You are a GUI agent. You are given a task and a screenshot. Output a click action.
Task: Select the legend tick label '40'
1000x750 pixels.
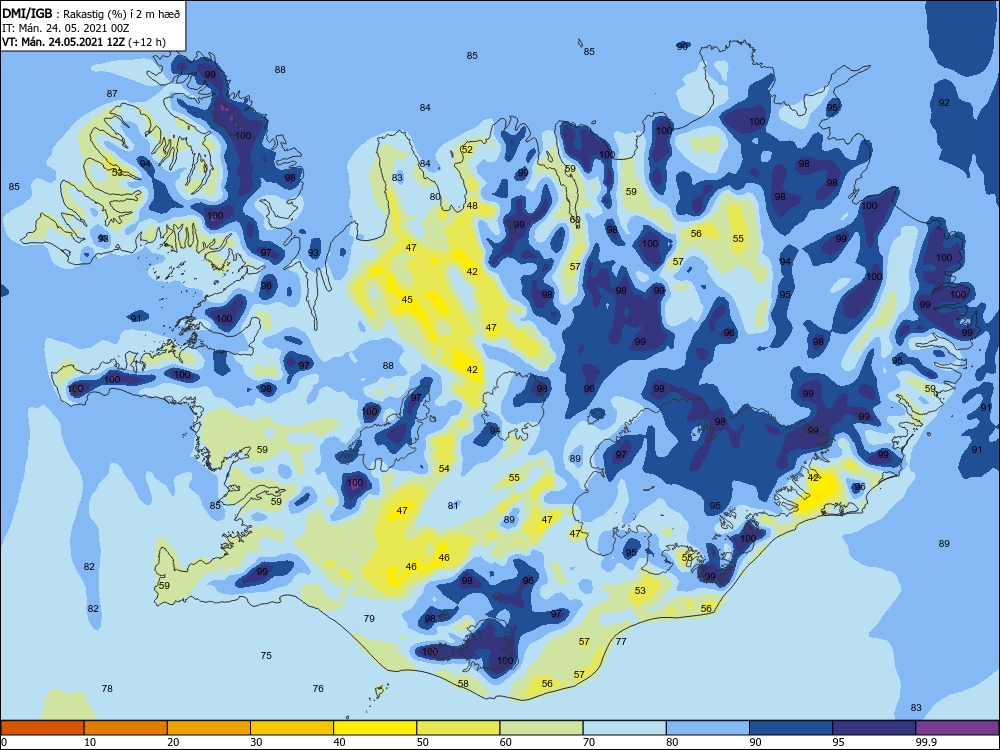(340, 742)
